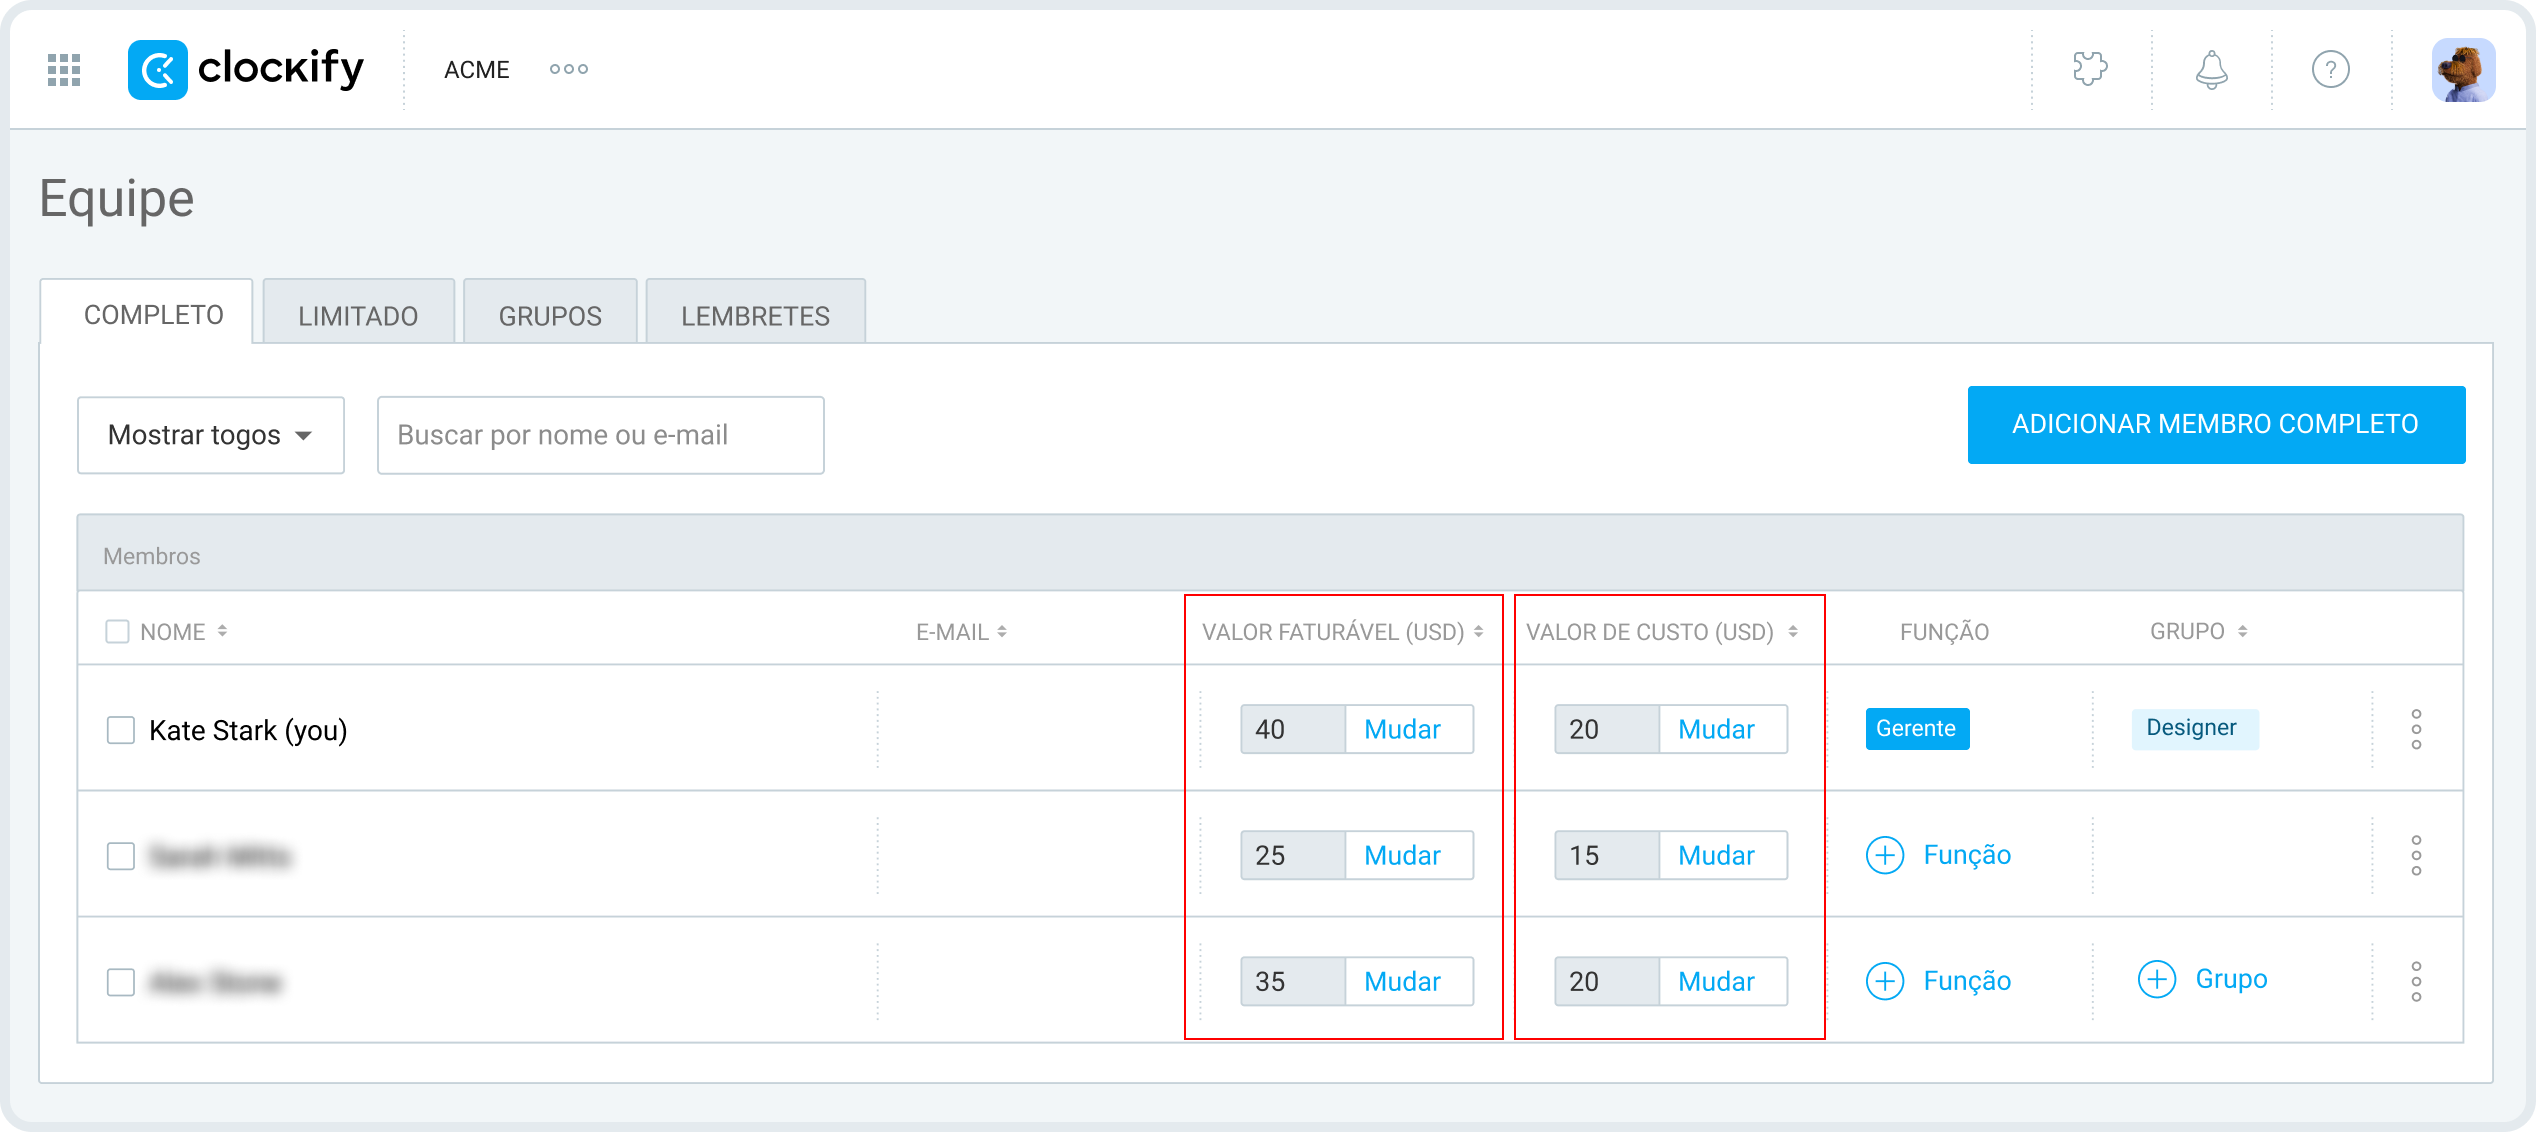Open the puzzle-piece add-ons icon
This screenshot has height=1132, width=2536.
(2090, 70)
